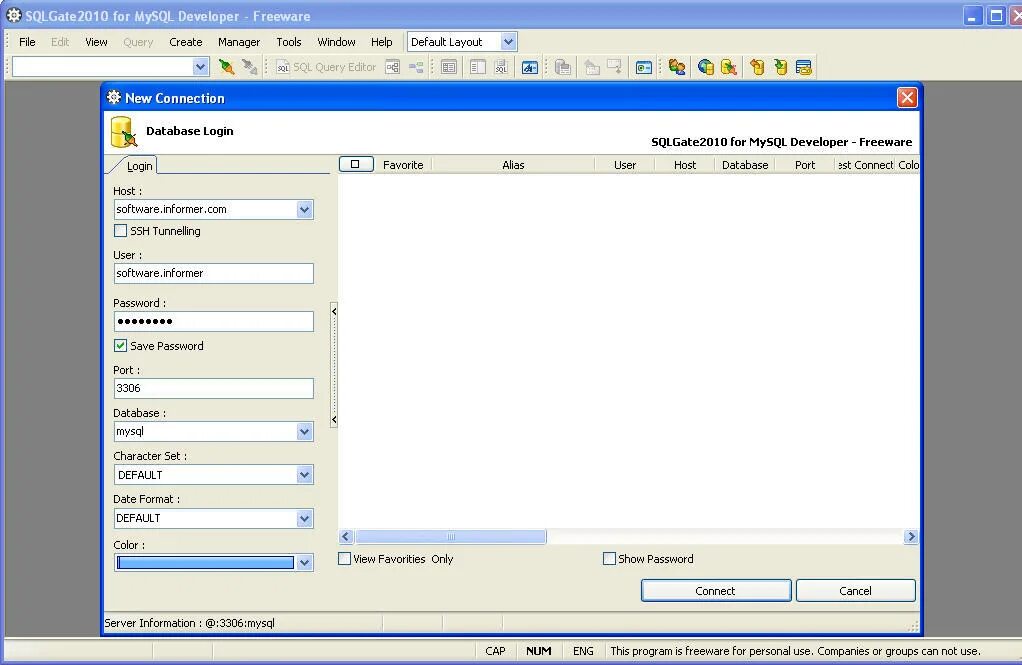Screen dimensions: 1022x665
Task: Click the New Connection gear title icon
Action: 114,97
